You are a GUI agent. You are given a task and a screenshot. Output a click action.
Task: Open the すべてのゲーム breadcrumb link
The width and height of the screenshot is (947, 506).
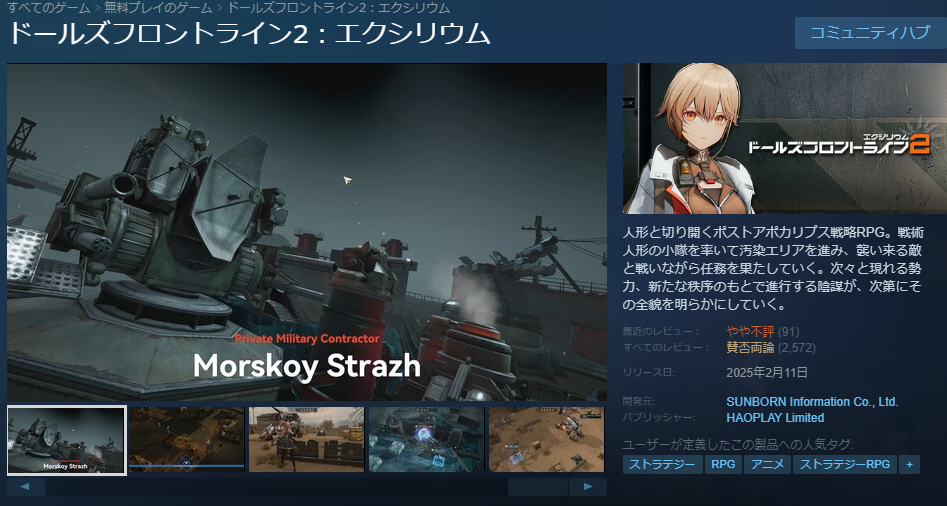48,8
